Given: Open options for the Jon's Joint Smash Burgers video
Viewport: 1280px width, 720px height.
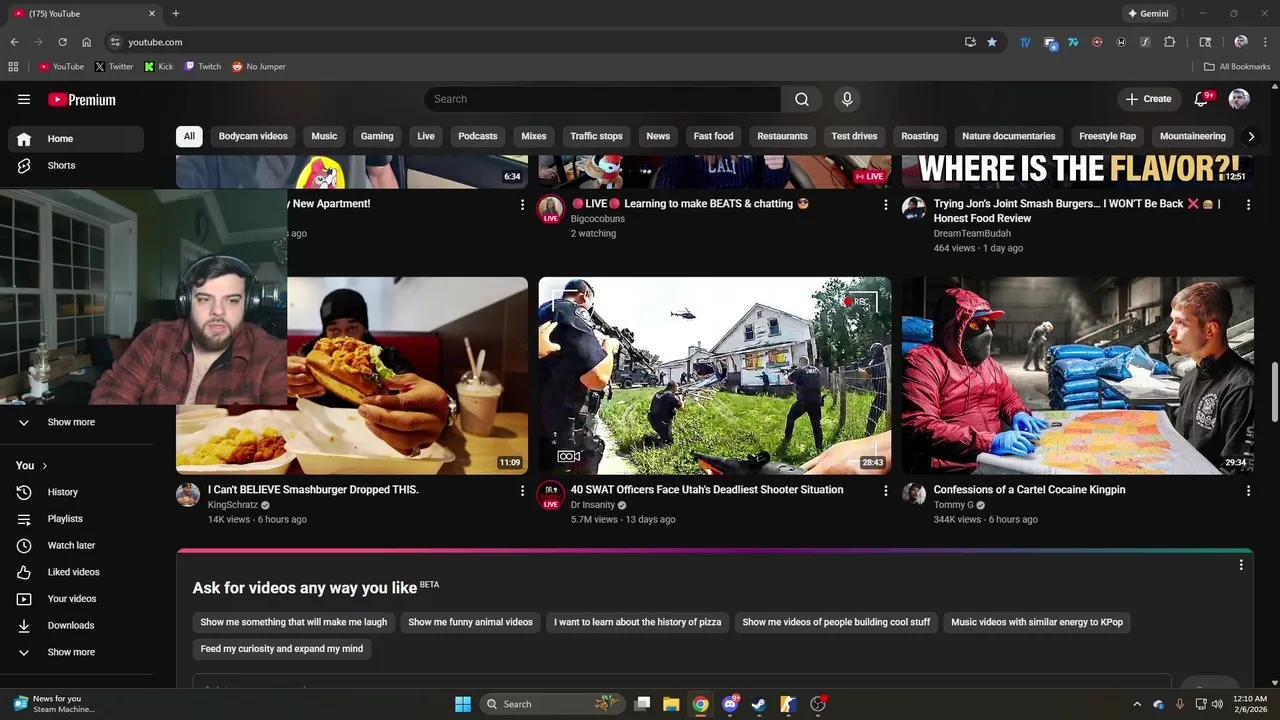Looking at the screenshot, I should pos(1248,205).
